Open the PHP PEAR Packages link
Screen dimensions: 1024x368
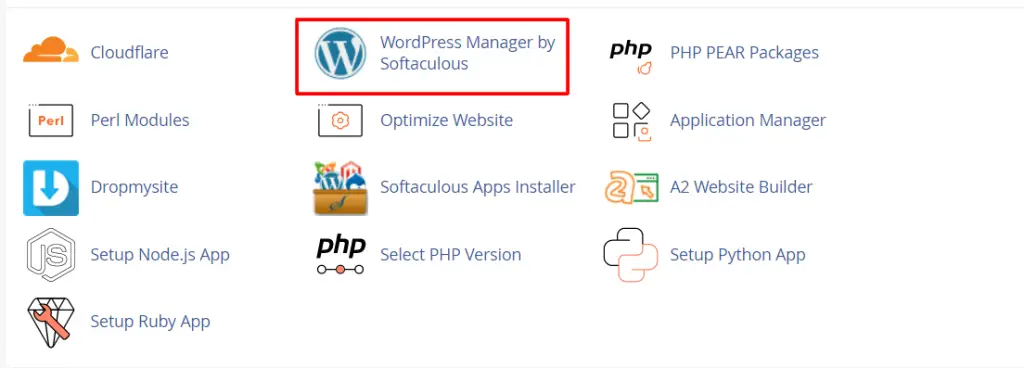coord(744,52)
